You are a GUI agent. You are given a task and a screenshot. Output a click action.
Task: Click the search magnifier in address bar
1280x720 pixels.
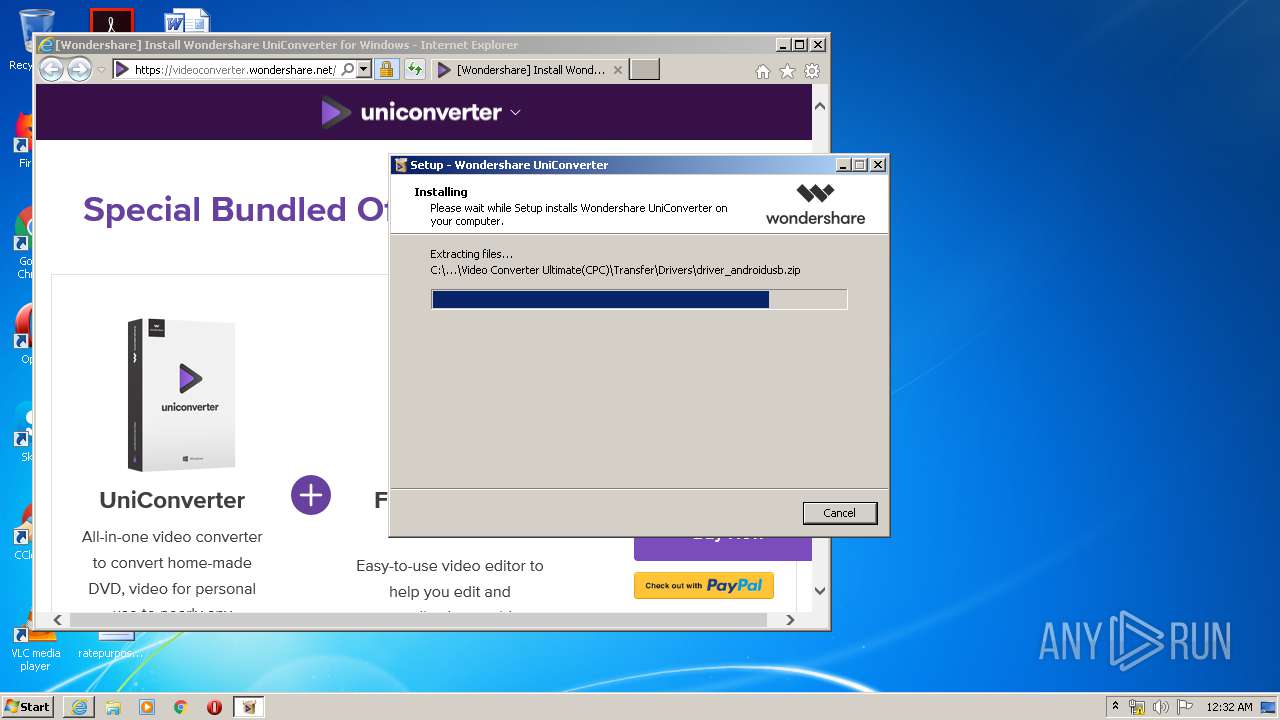(347, 70)
